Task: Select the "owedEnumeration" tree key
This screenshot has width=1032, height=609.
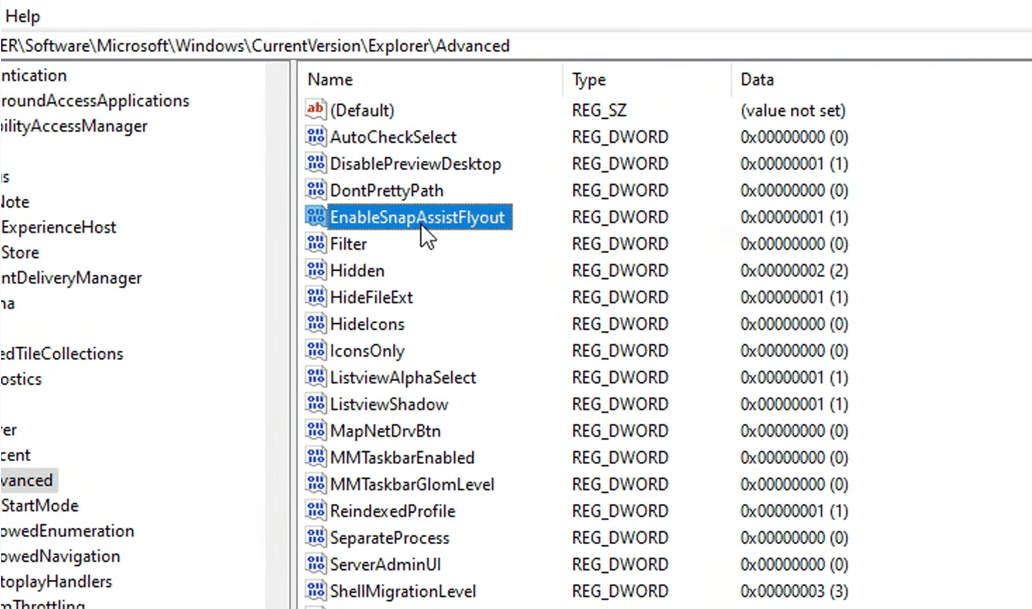Action: click(67, 531)
